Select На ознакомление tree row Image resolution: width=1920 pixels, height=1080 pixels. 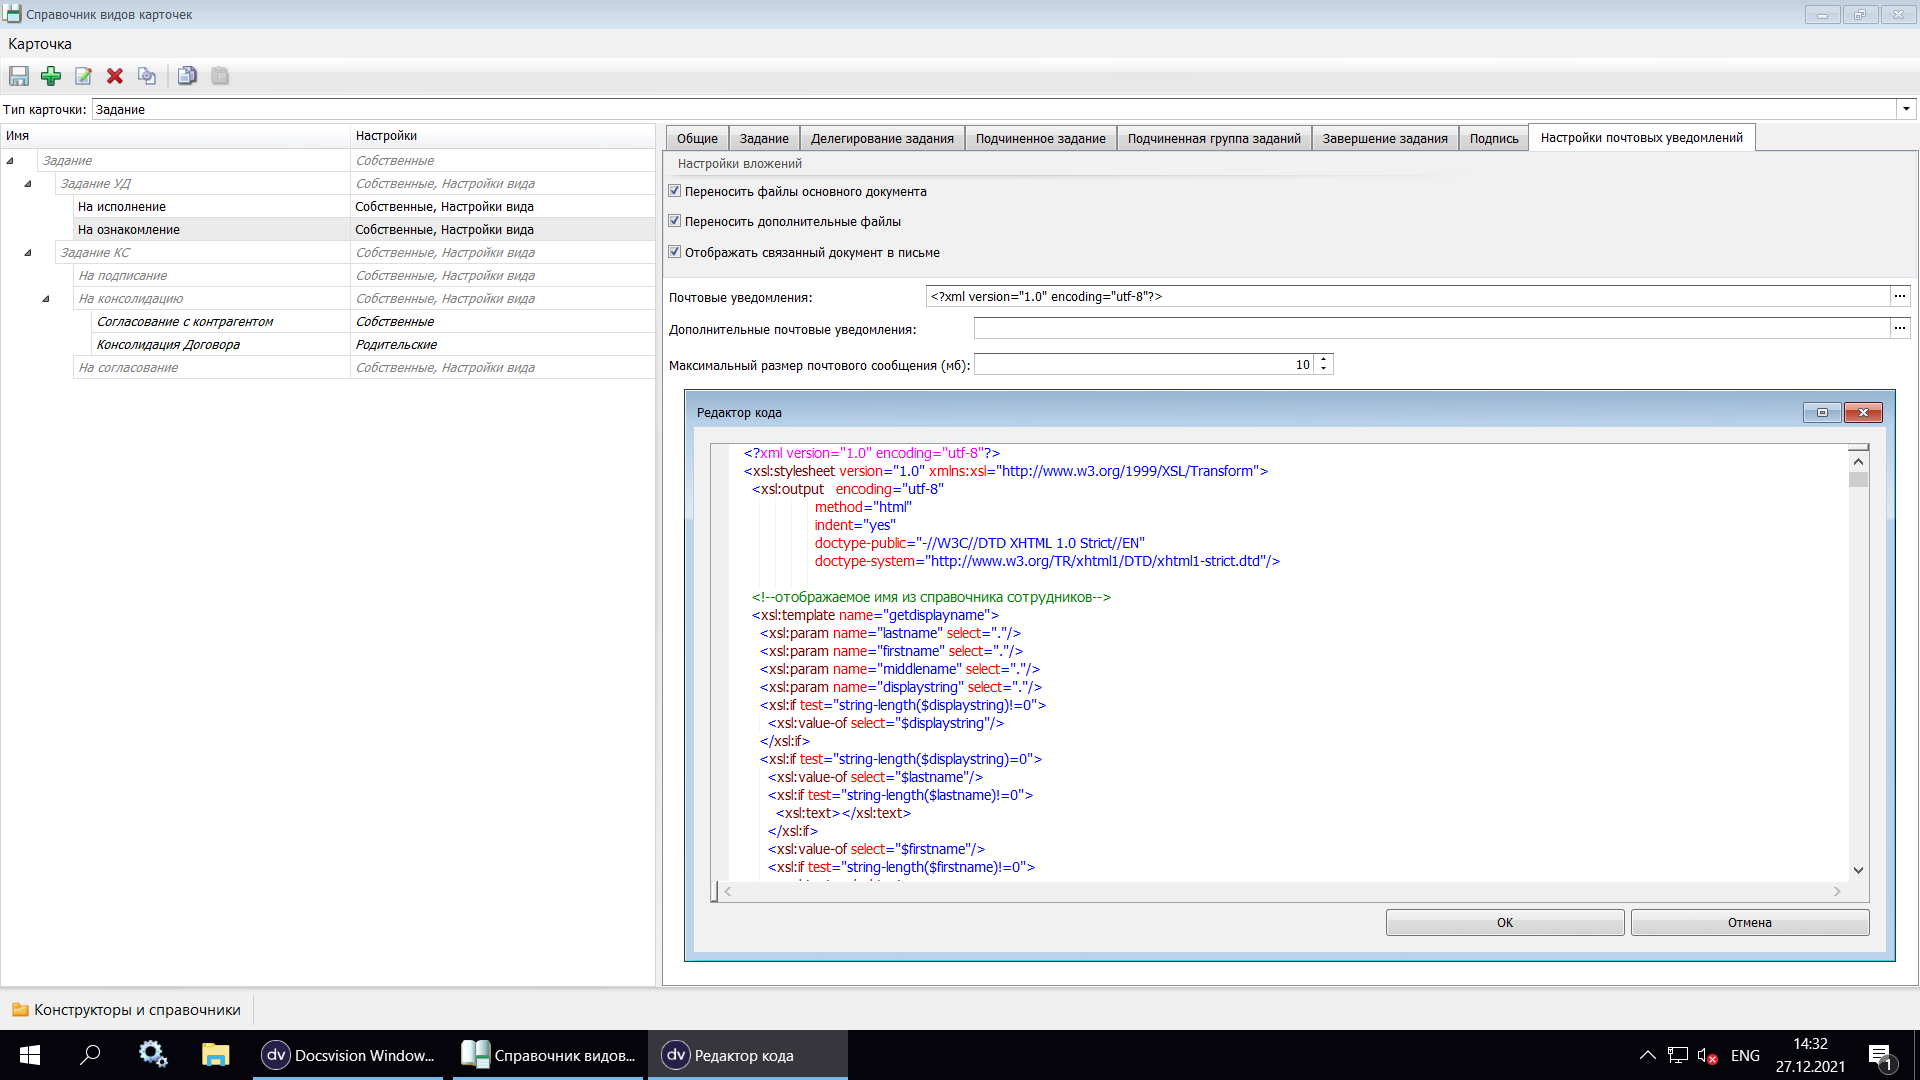(364, 230)
